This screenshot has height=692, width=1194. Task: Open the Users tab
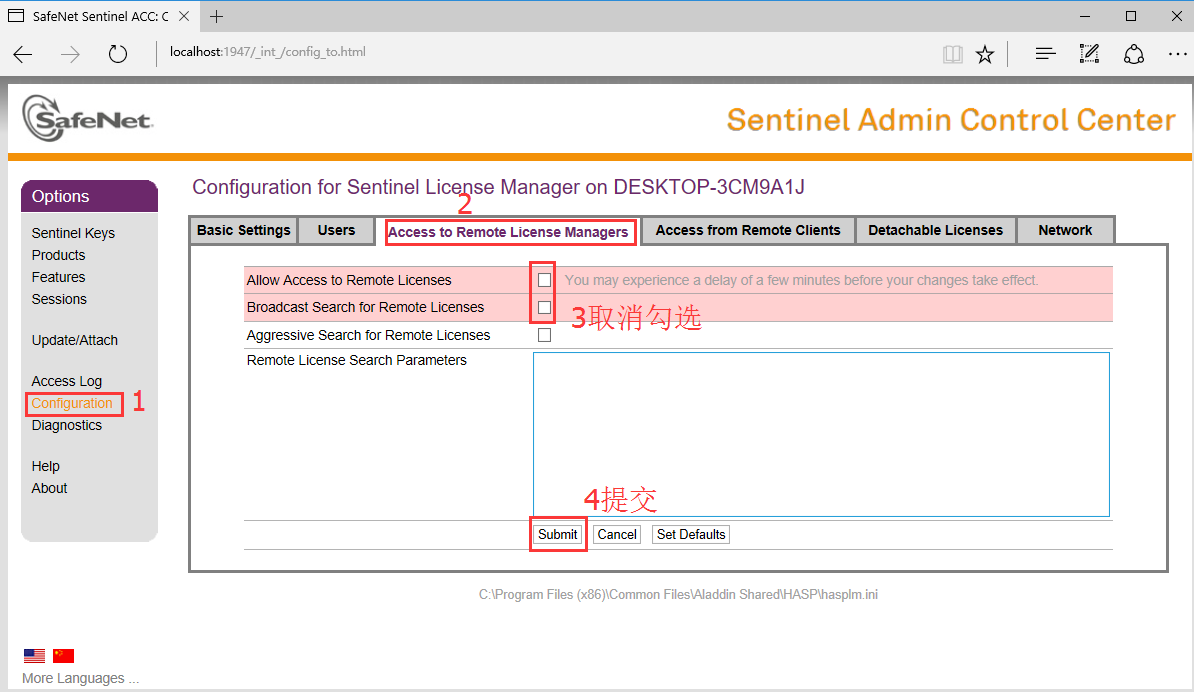coord(337,230)
